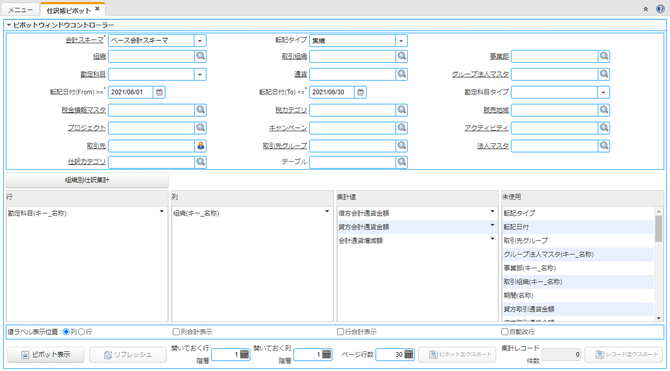Follow the 会計スキーマ label link
Viewport: 670px width, 371px height.
(84, 40)
